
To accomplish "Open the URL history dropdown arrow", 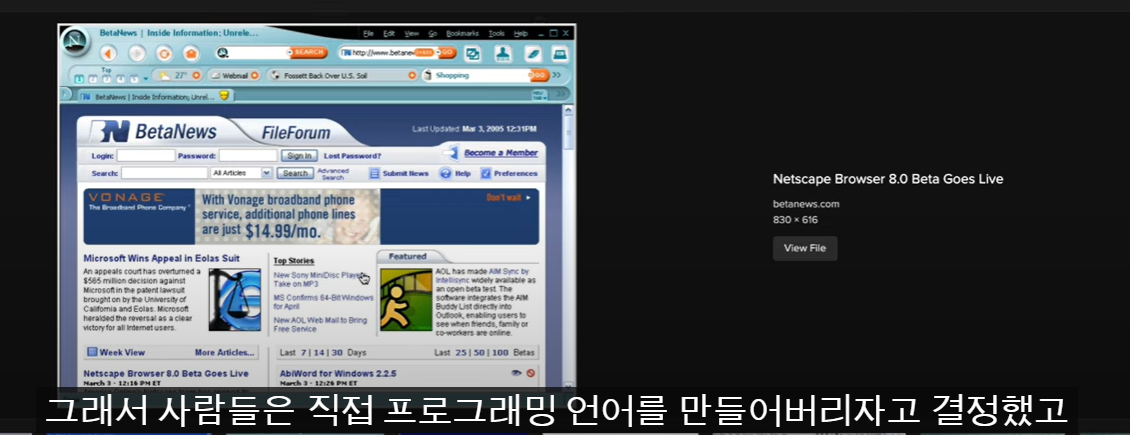I will click(438, 53).
